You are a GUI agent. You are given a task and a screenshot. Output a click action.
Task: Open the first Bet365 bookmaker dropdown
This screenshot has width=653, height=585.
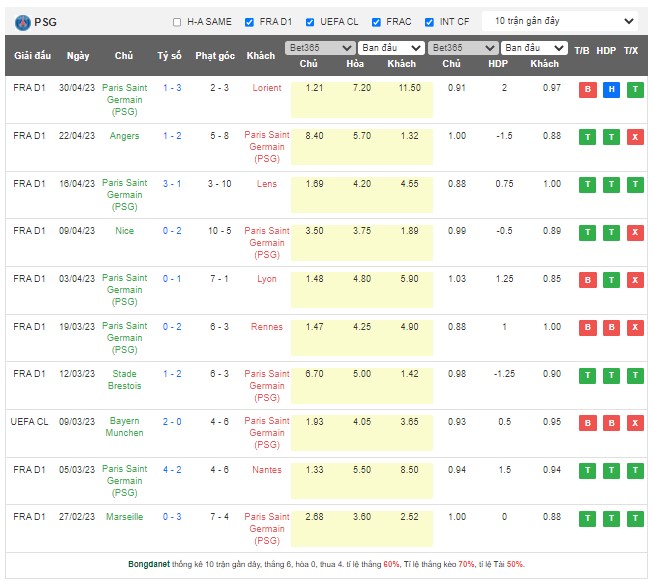click(x=319, y=48)
